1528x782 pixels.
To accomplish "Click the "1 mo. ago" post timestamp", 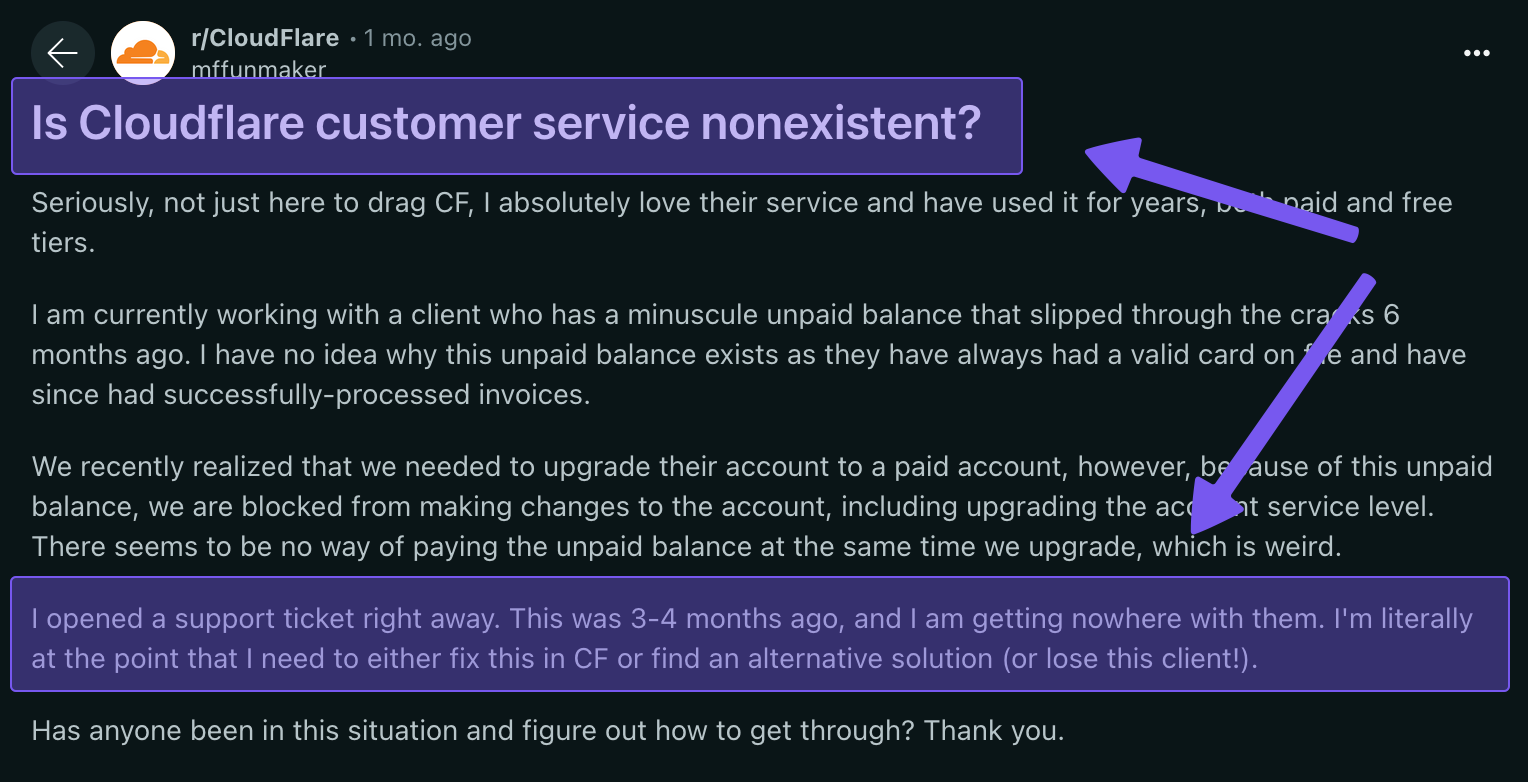I will (417, 38).
